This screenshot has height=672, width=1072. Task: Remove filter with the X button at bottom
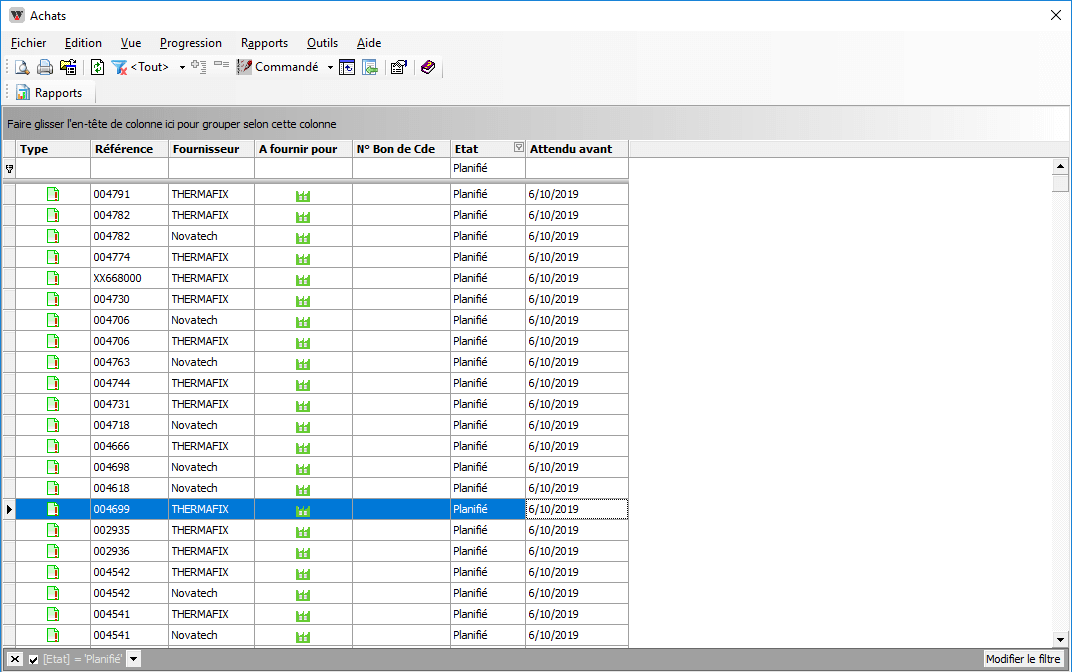click(15, 659)
